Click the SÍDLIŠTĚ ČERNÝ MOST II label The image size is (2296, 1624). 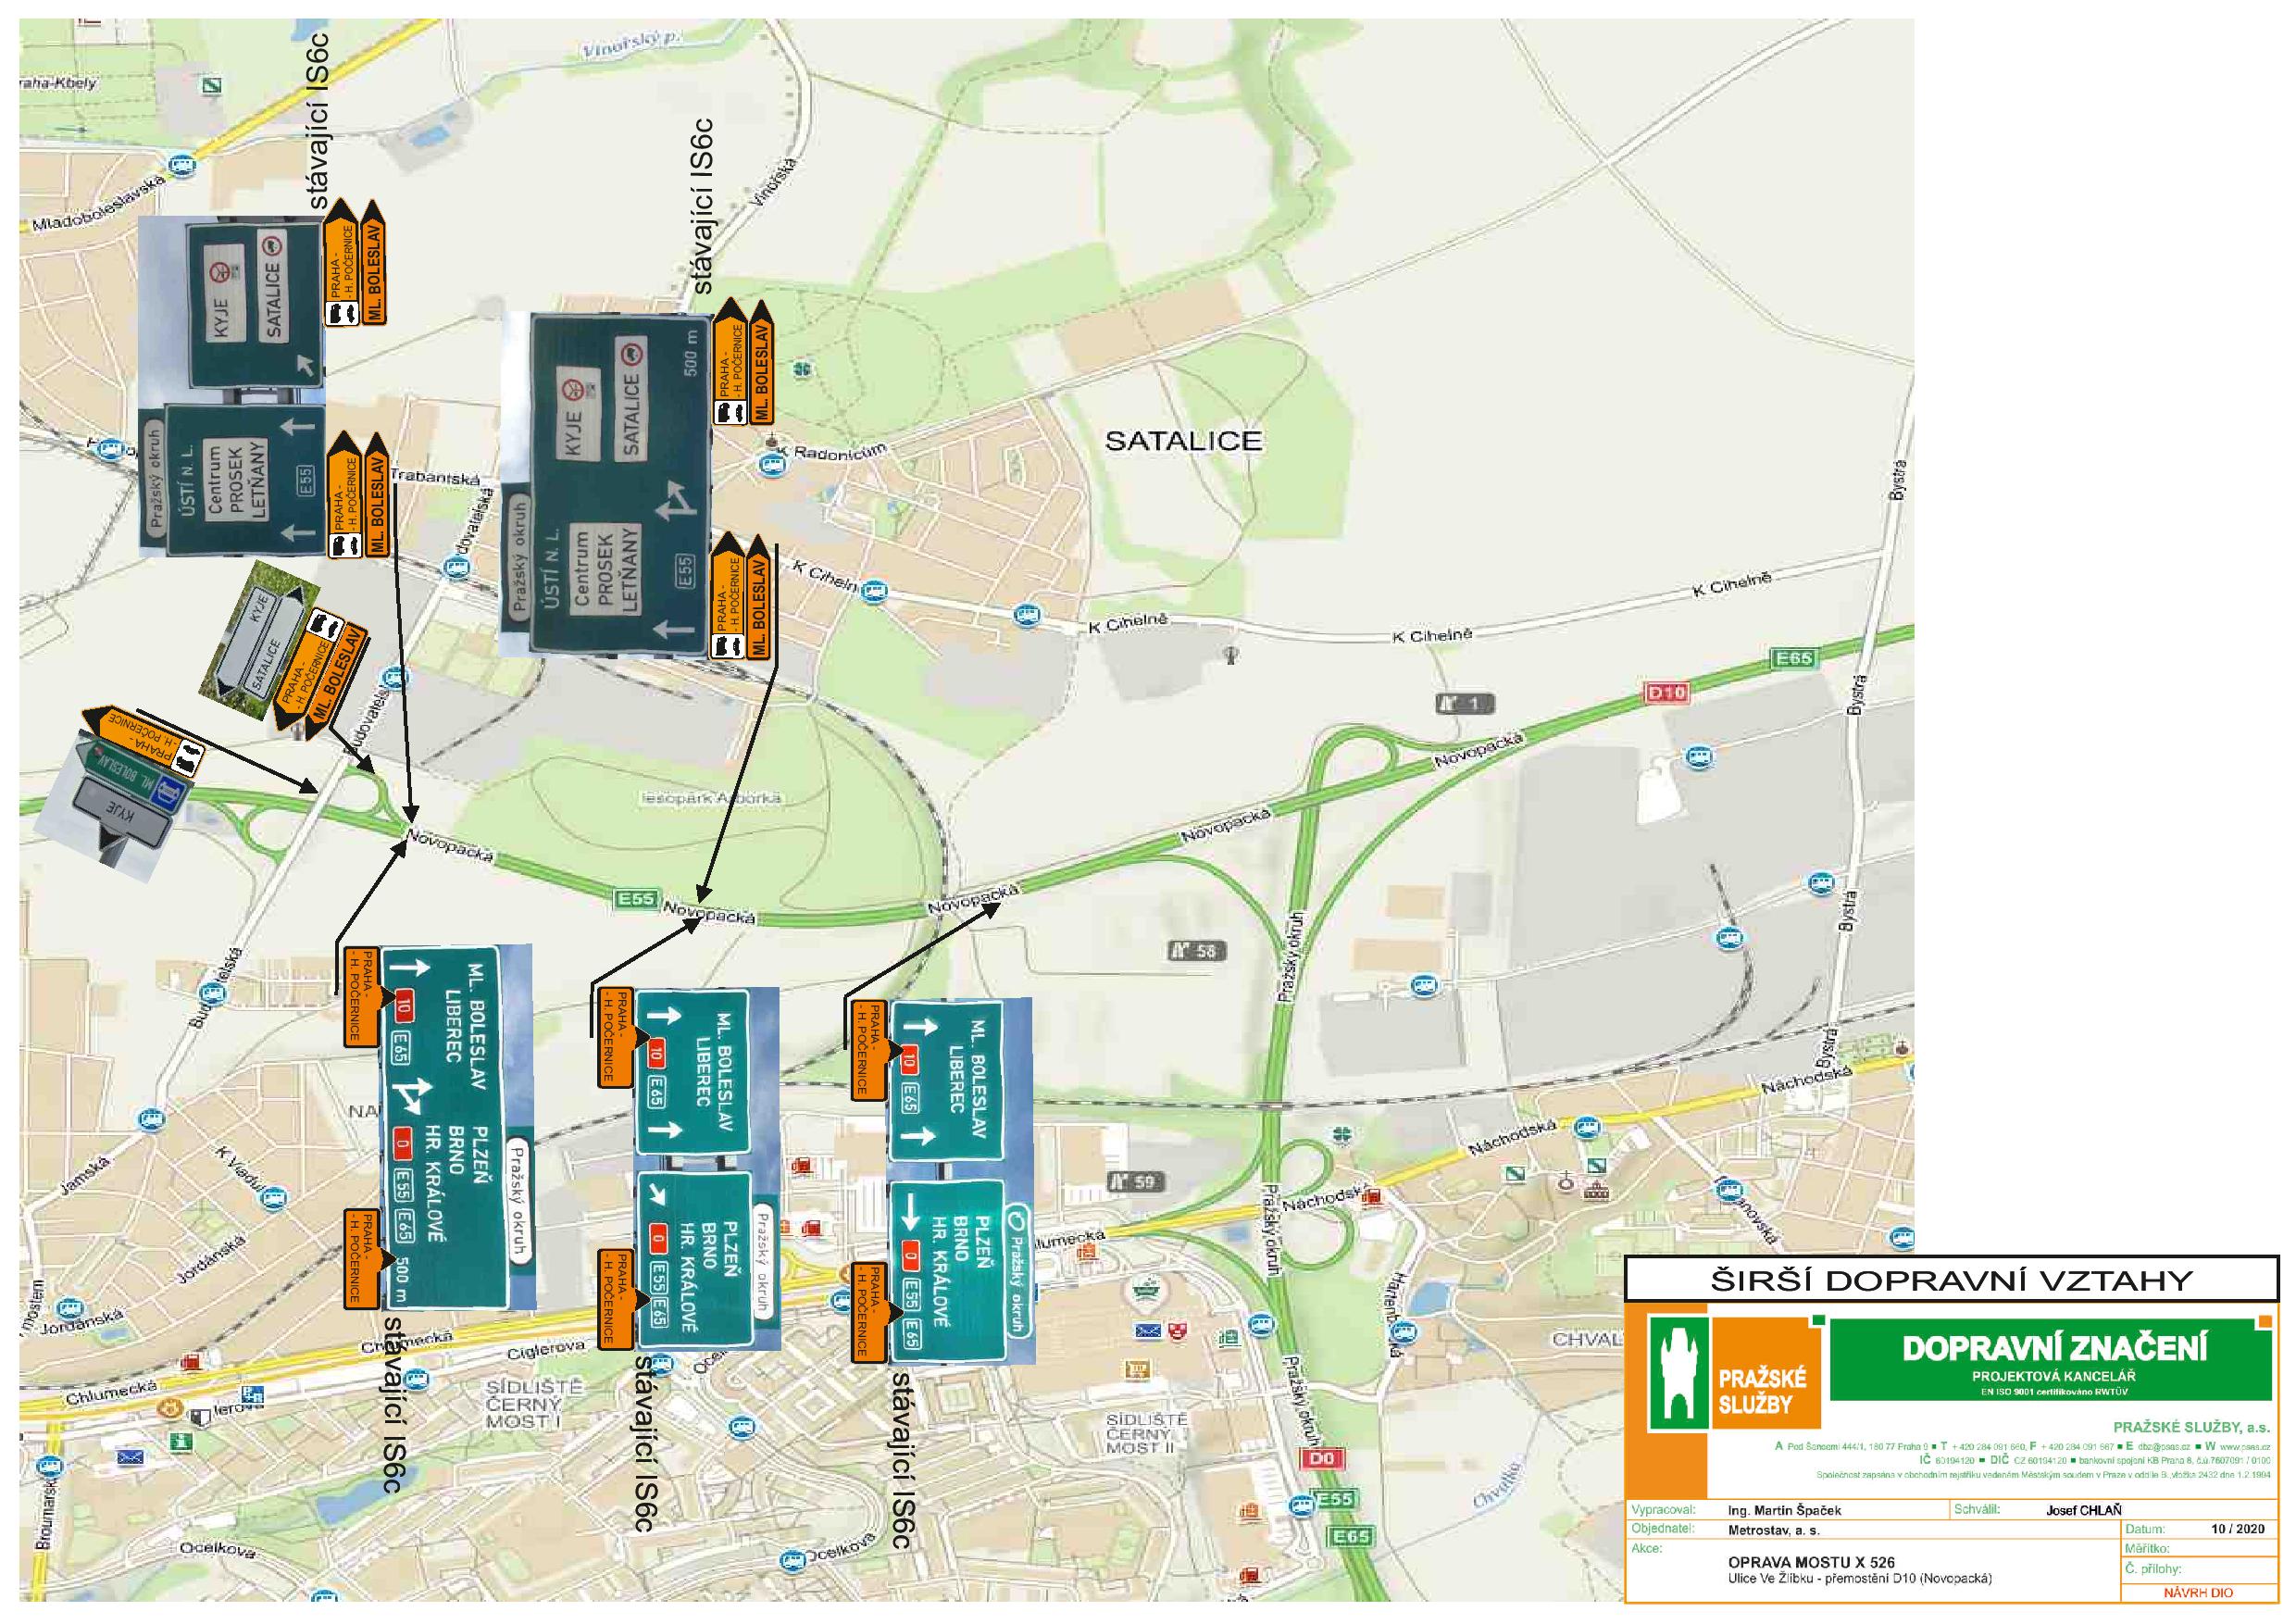click(x=1147, y=1434)
